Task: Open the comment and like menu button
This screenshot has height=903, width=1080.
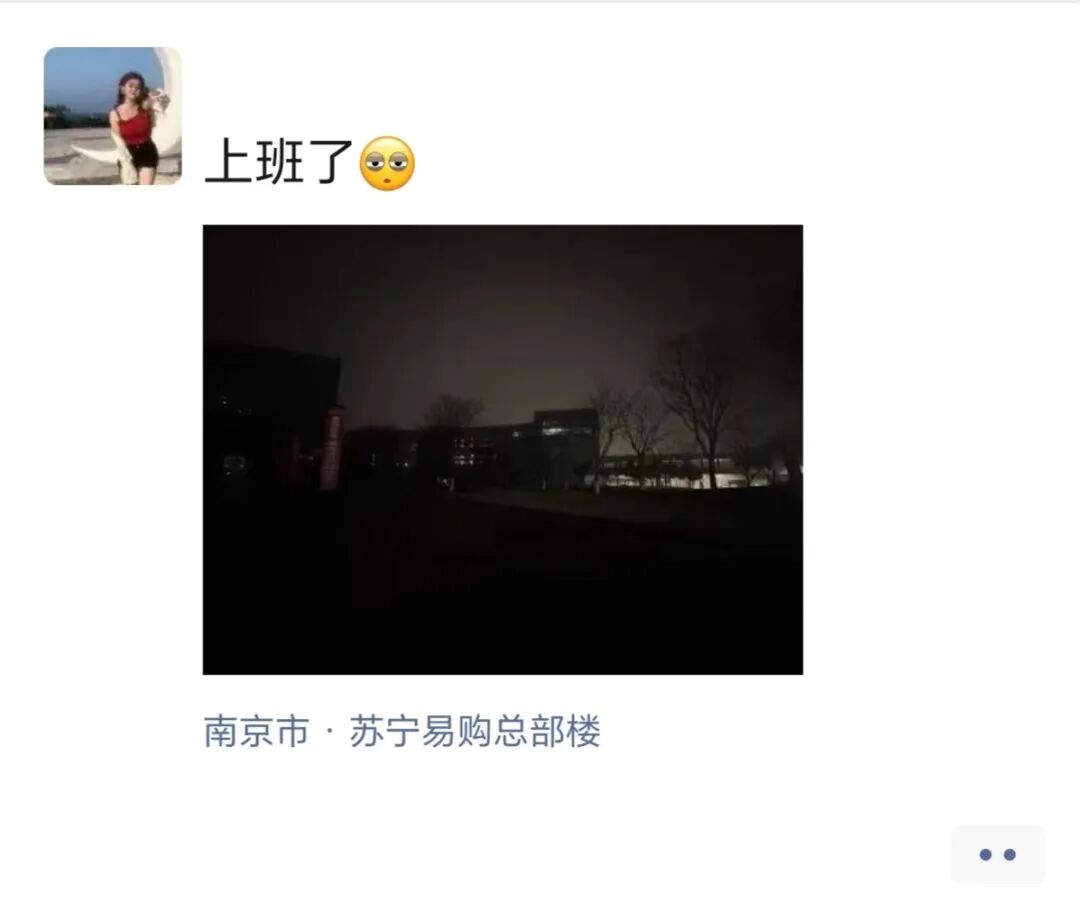Action: [x=997, y=854]
